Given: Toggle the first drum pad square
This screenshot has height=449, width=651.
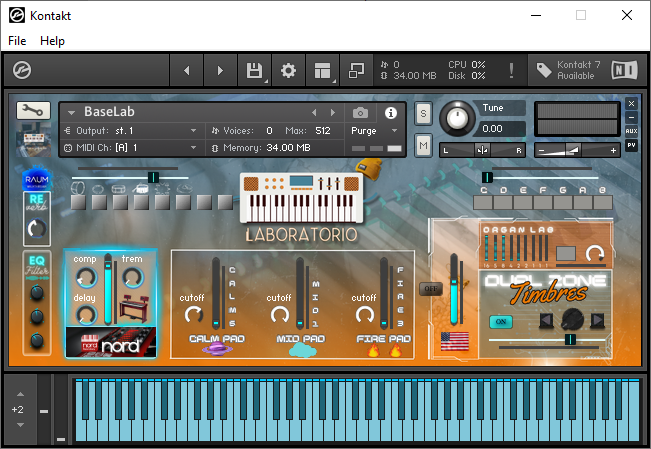Looking at the screenshot, I should pyautogui.click(x=78, y=202).
